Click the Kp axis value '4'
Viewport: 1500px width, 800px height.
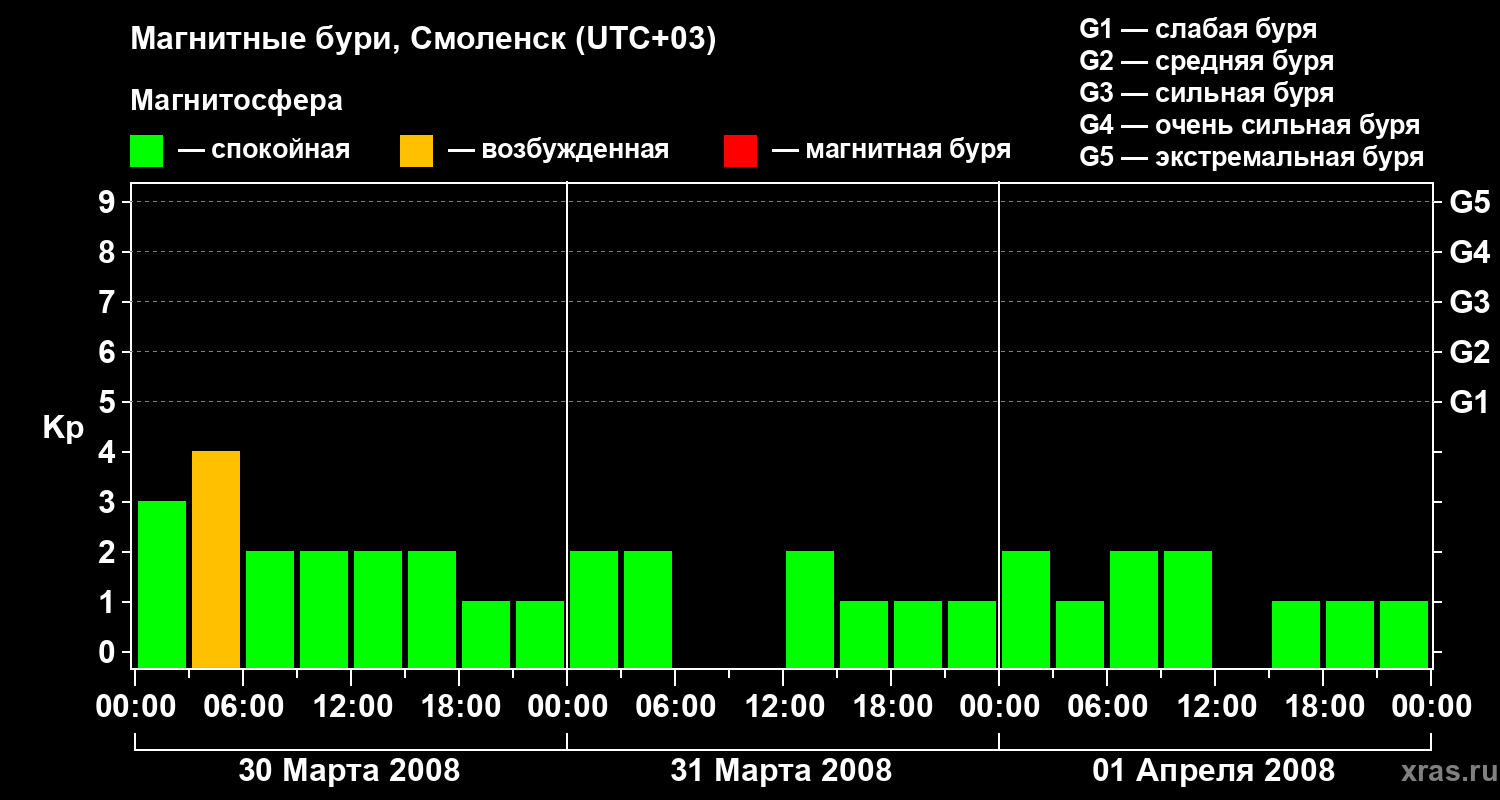[109, 452]
